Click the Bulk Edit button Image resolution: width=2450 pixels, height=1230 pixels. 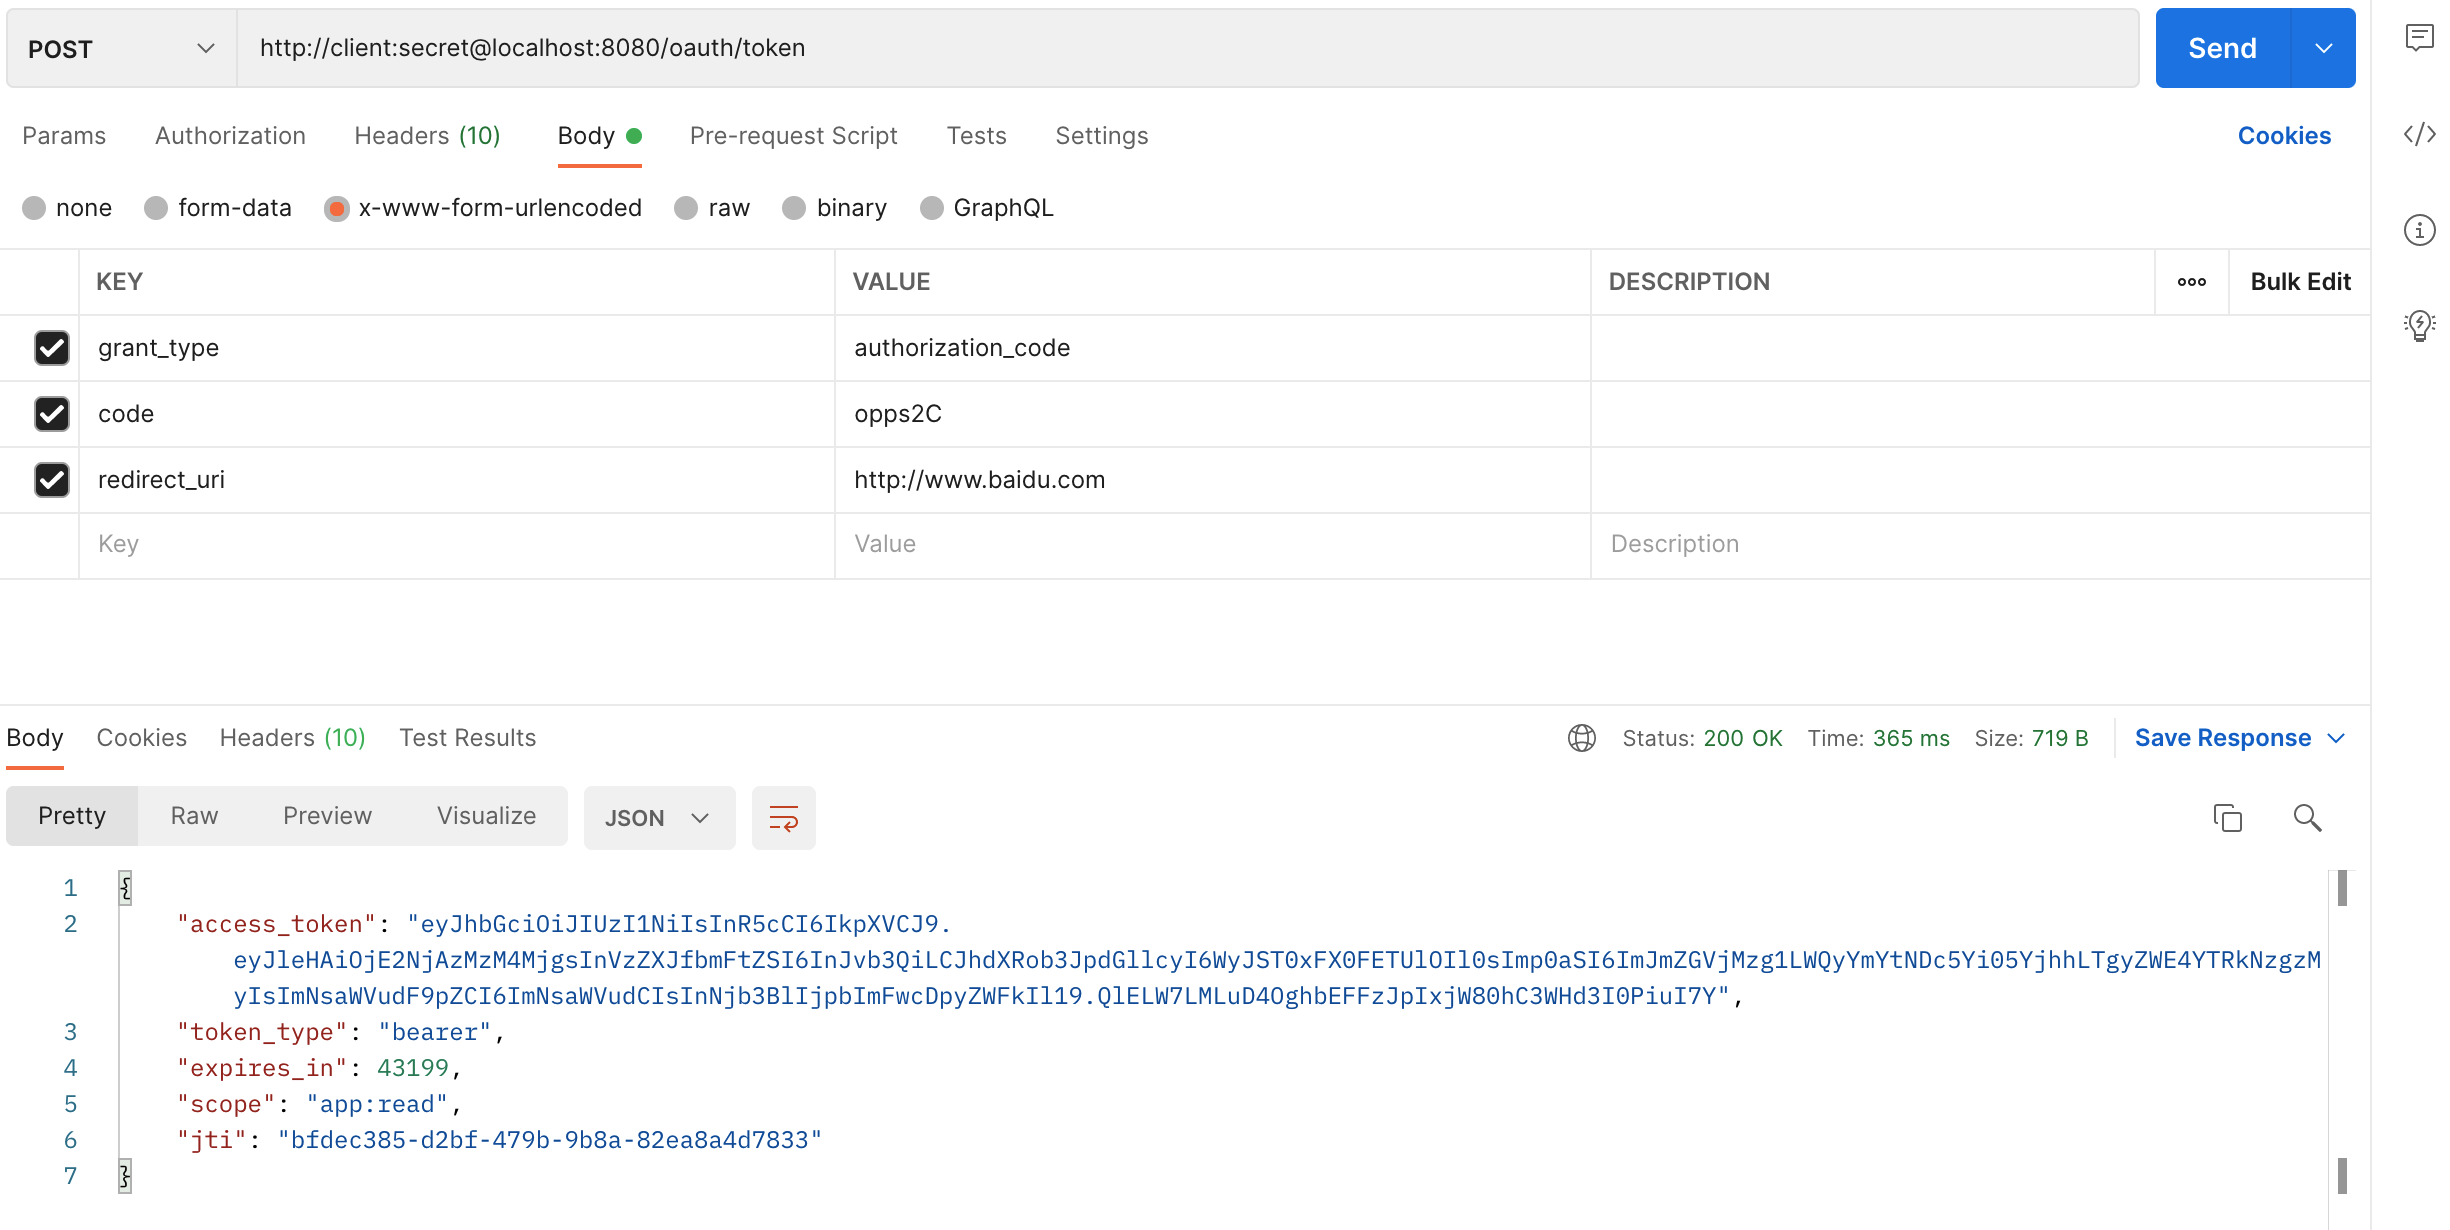pos(2300,282)
